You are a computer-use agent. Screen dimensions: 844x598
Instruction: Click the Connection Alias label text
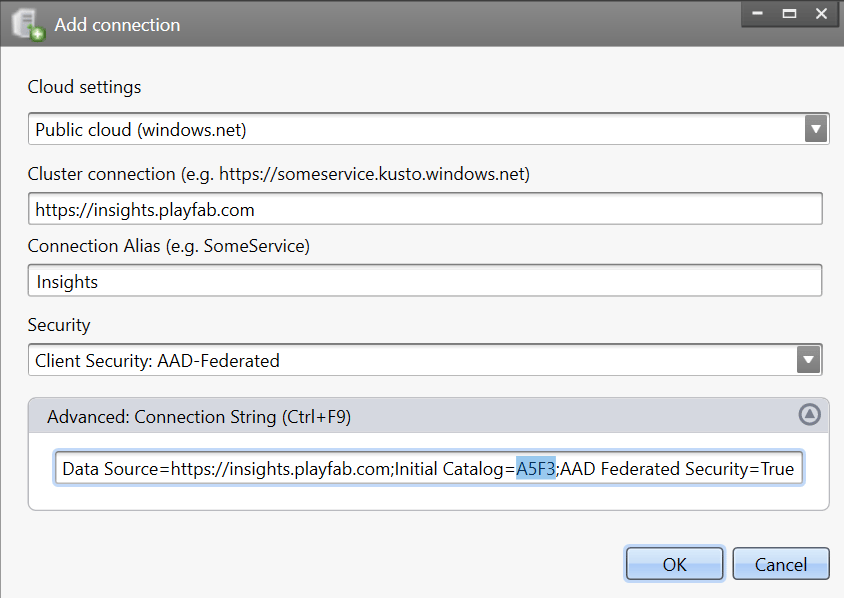169,246
